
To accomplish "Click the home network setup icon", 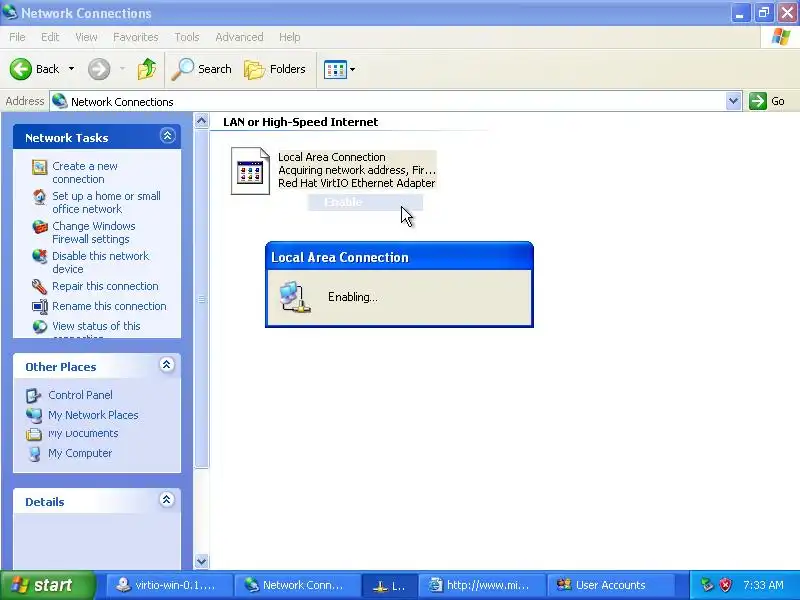I will (x=39, y=196).
